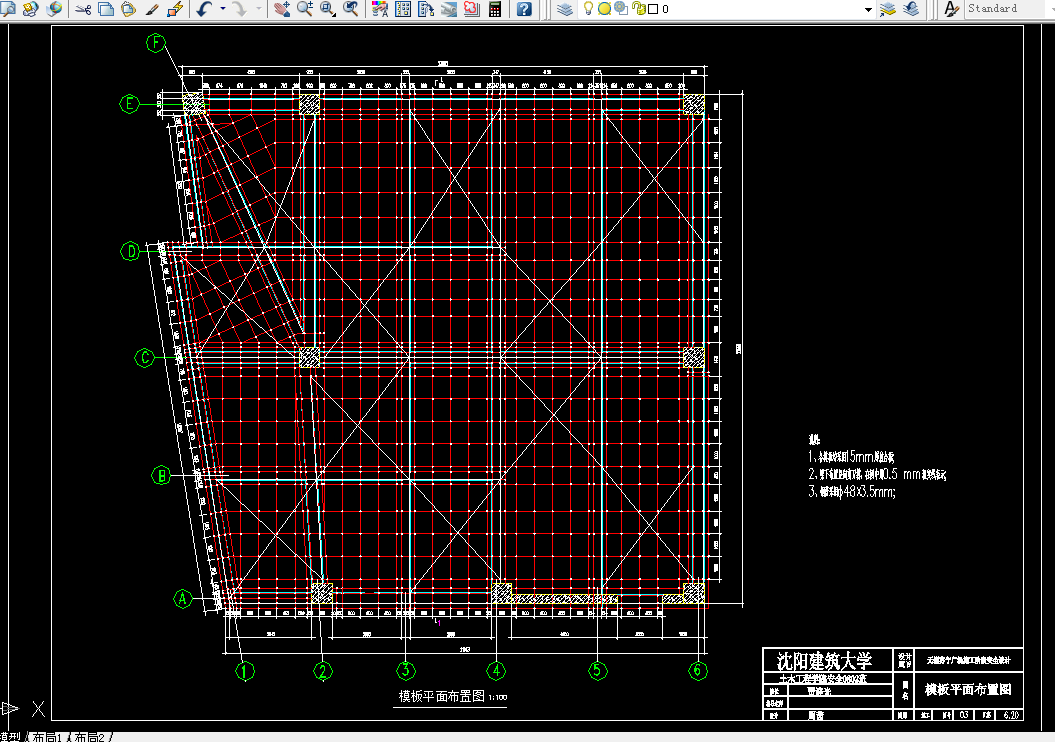Select the axis bubble numbered 1
Viewport: 1055px width, 742px height.
click(x=245, y=671)
